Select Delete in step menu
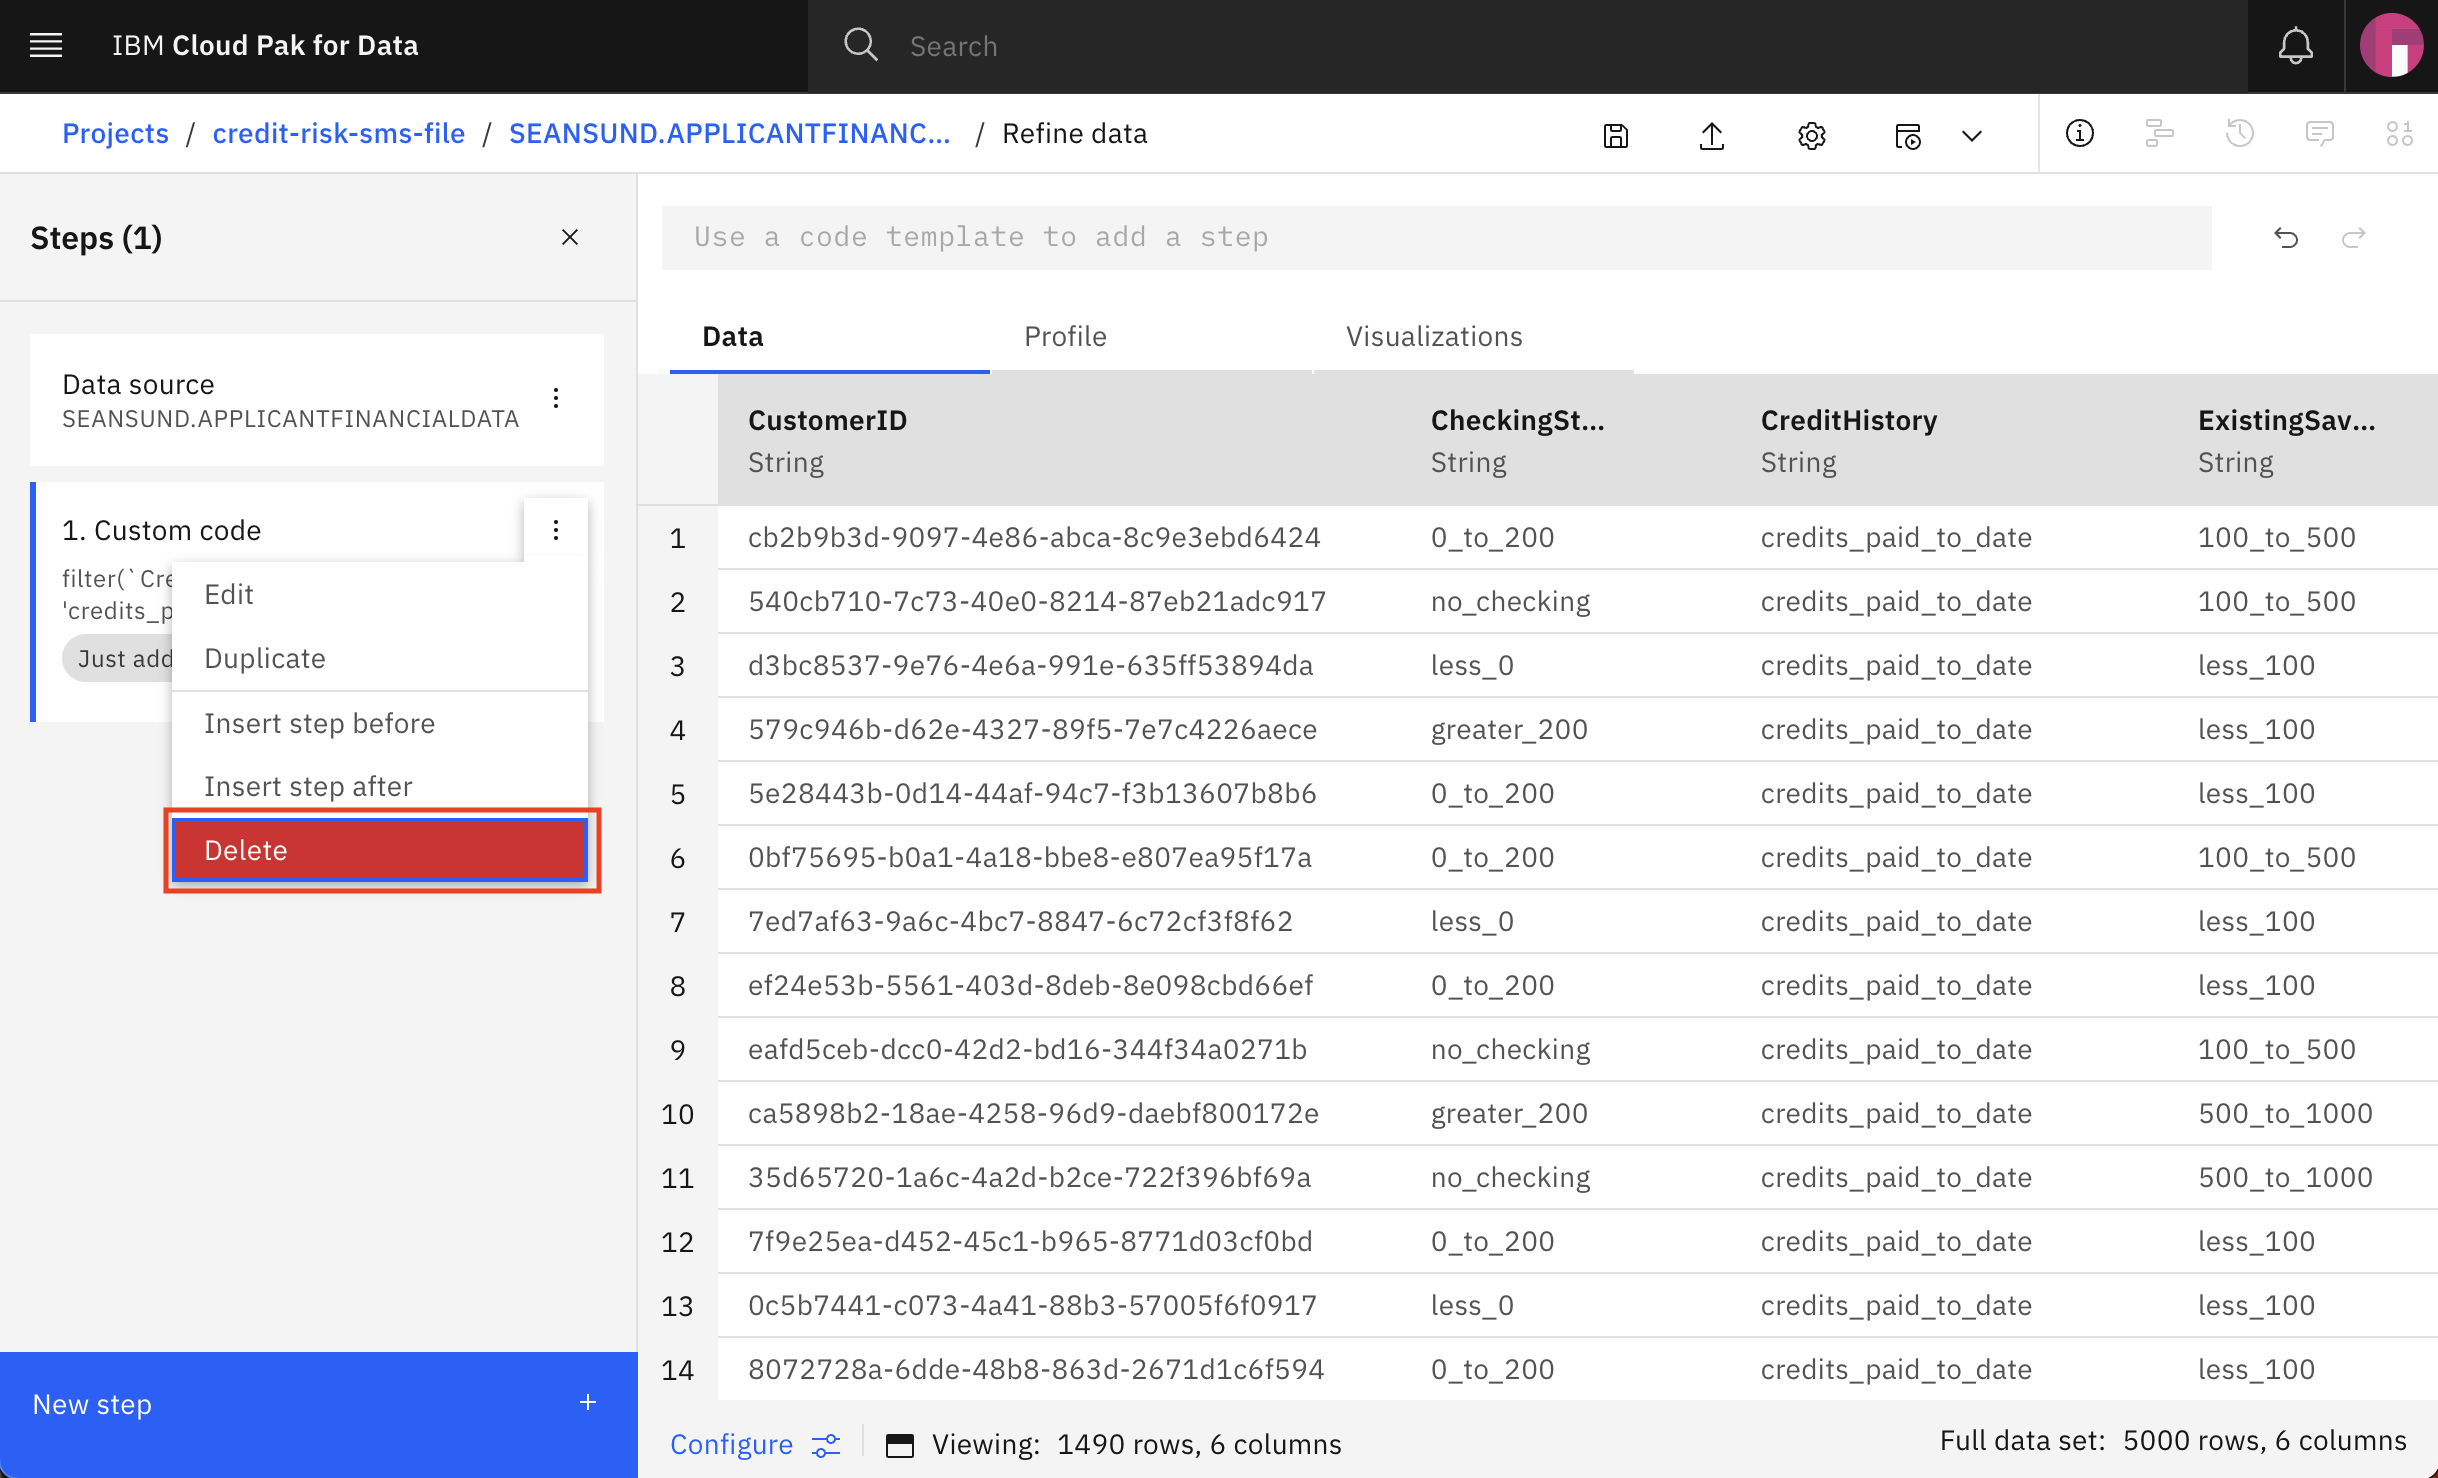 [x=380, y=850]
